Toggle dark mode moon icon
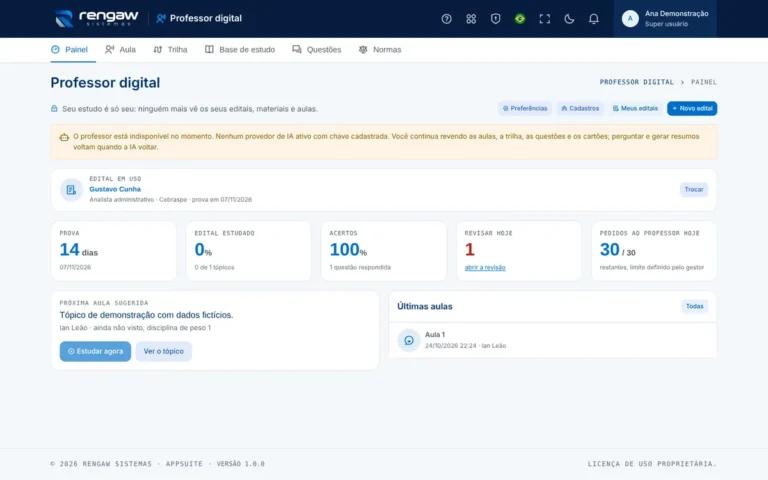The height and width of the screenshot is (480, 768). tap(569, 19)
